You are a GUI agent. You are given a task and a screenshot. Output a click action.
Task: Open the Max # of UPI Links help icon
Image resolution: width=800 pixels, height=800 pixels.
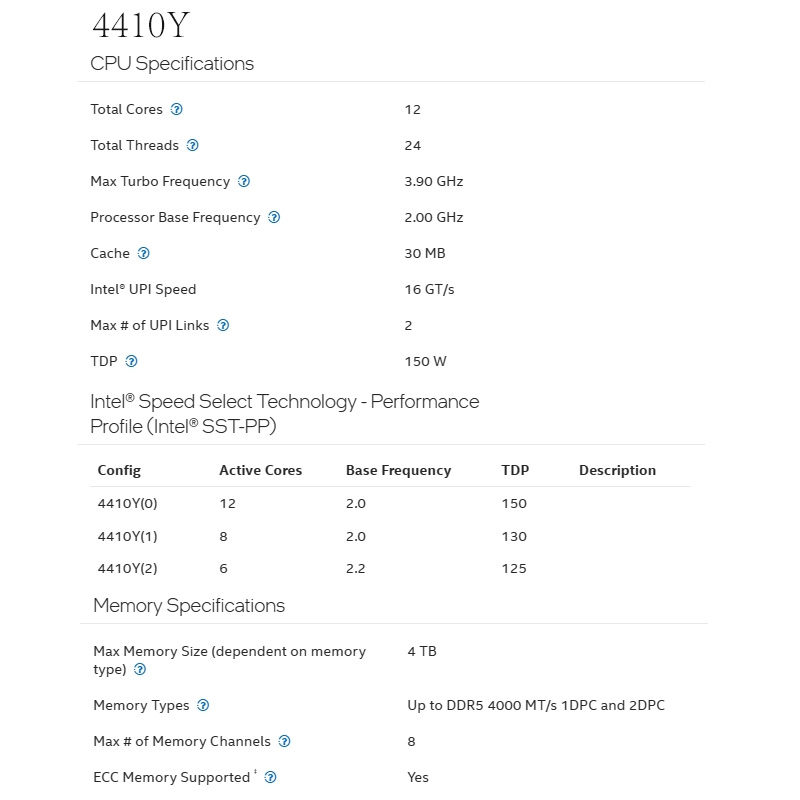point(223,325)
